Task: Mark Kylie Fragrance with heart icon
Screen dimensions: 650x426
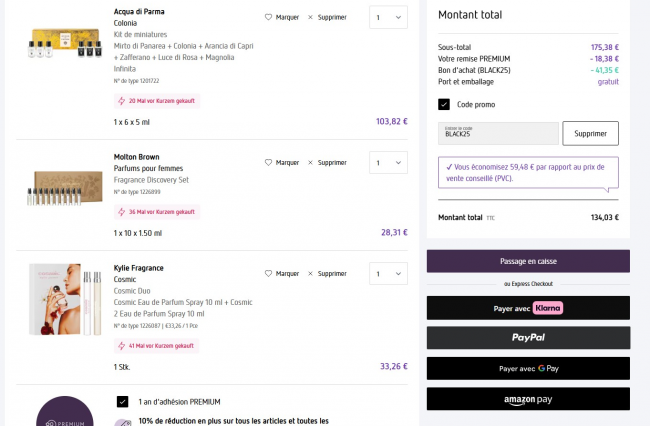Action: [x=268, y=273]
